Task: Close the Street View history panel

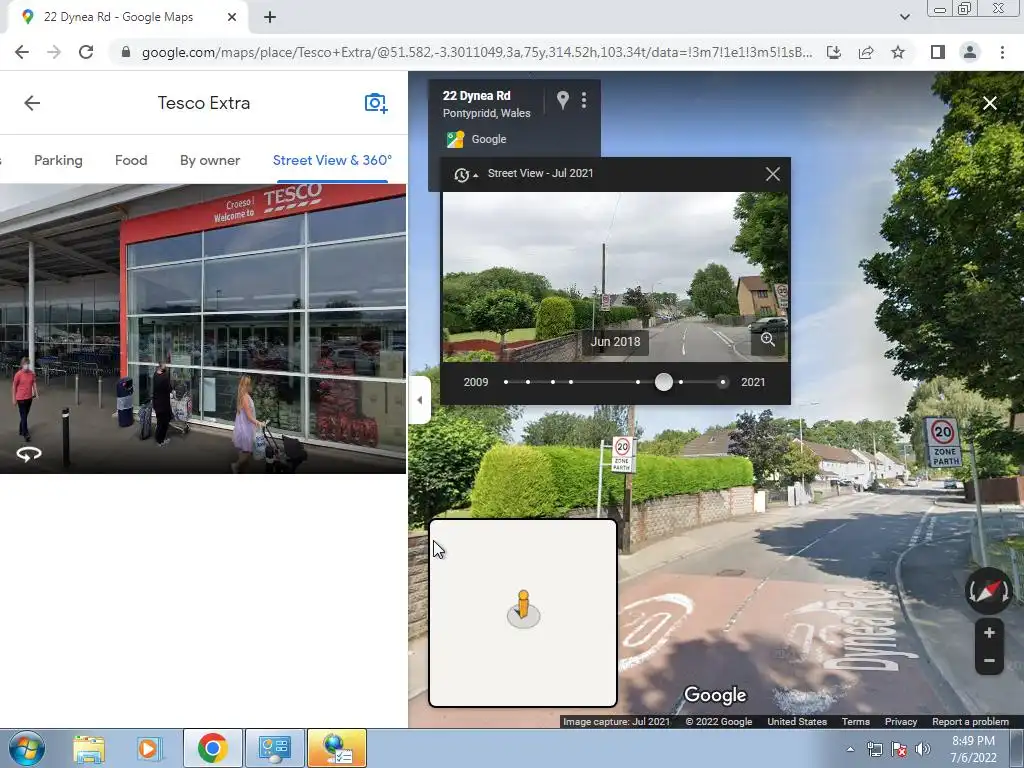Action: tap(773, 174)
